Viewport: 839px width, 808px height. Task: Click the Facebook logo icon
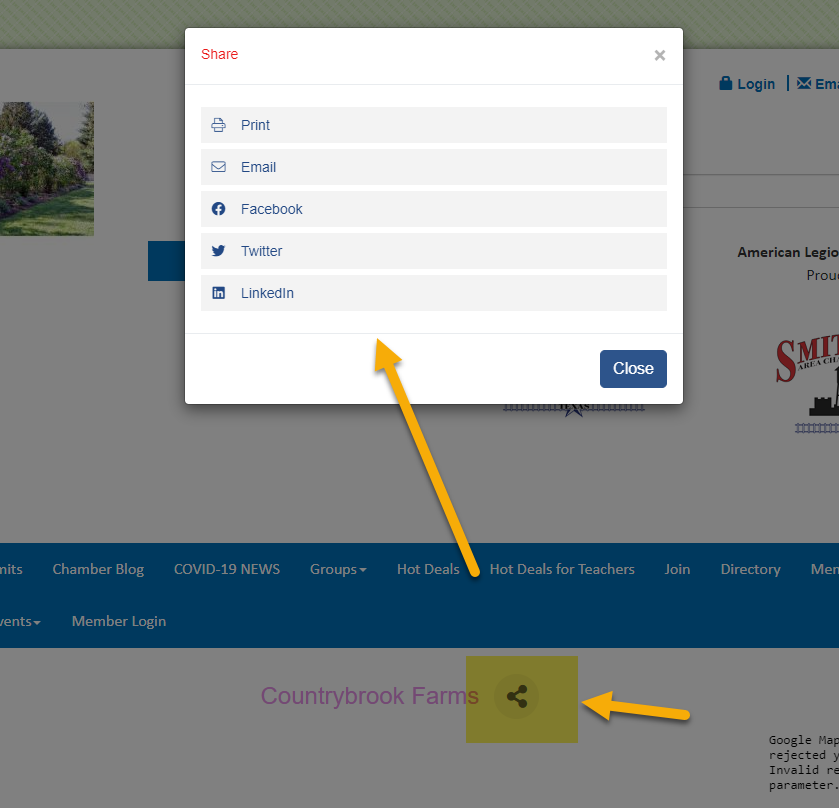pyautogui.click(x=218, y=209)
